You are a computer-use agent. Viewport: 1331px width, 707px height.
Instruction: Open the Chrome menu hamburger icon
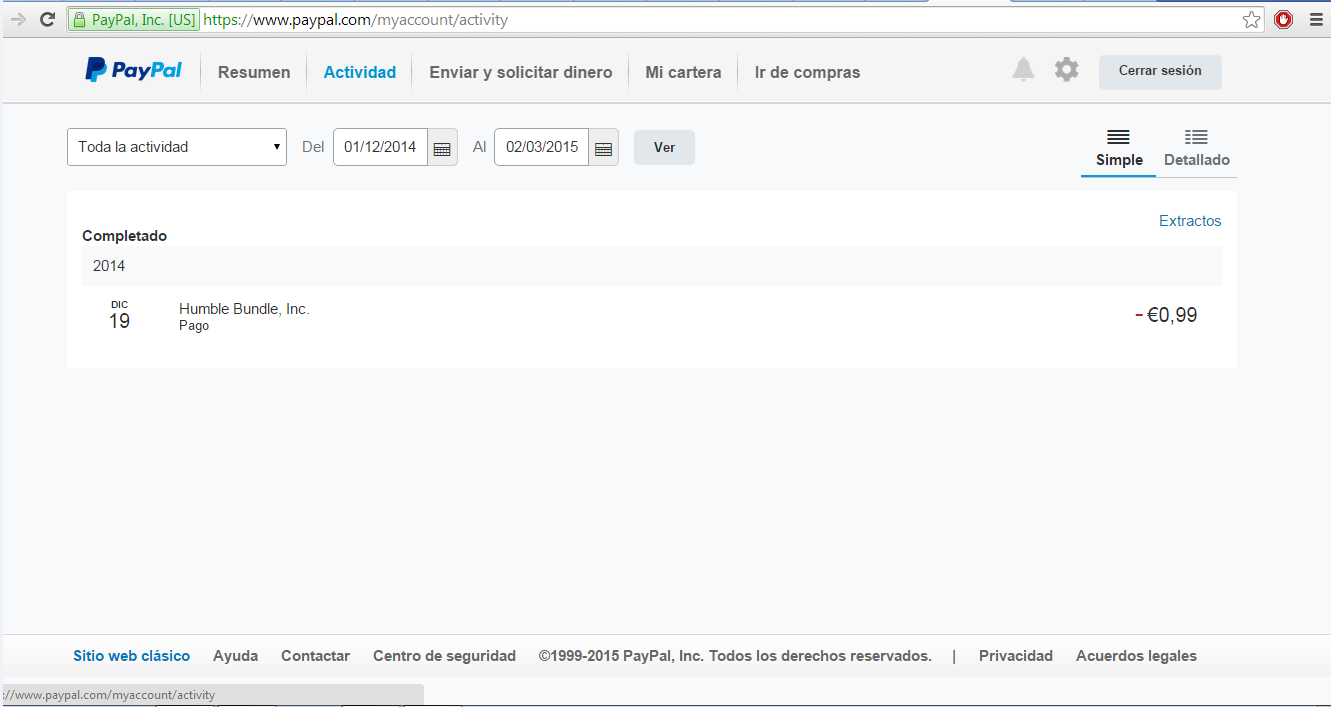(1315, 20)
